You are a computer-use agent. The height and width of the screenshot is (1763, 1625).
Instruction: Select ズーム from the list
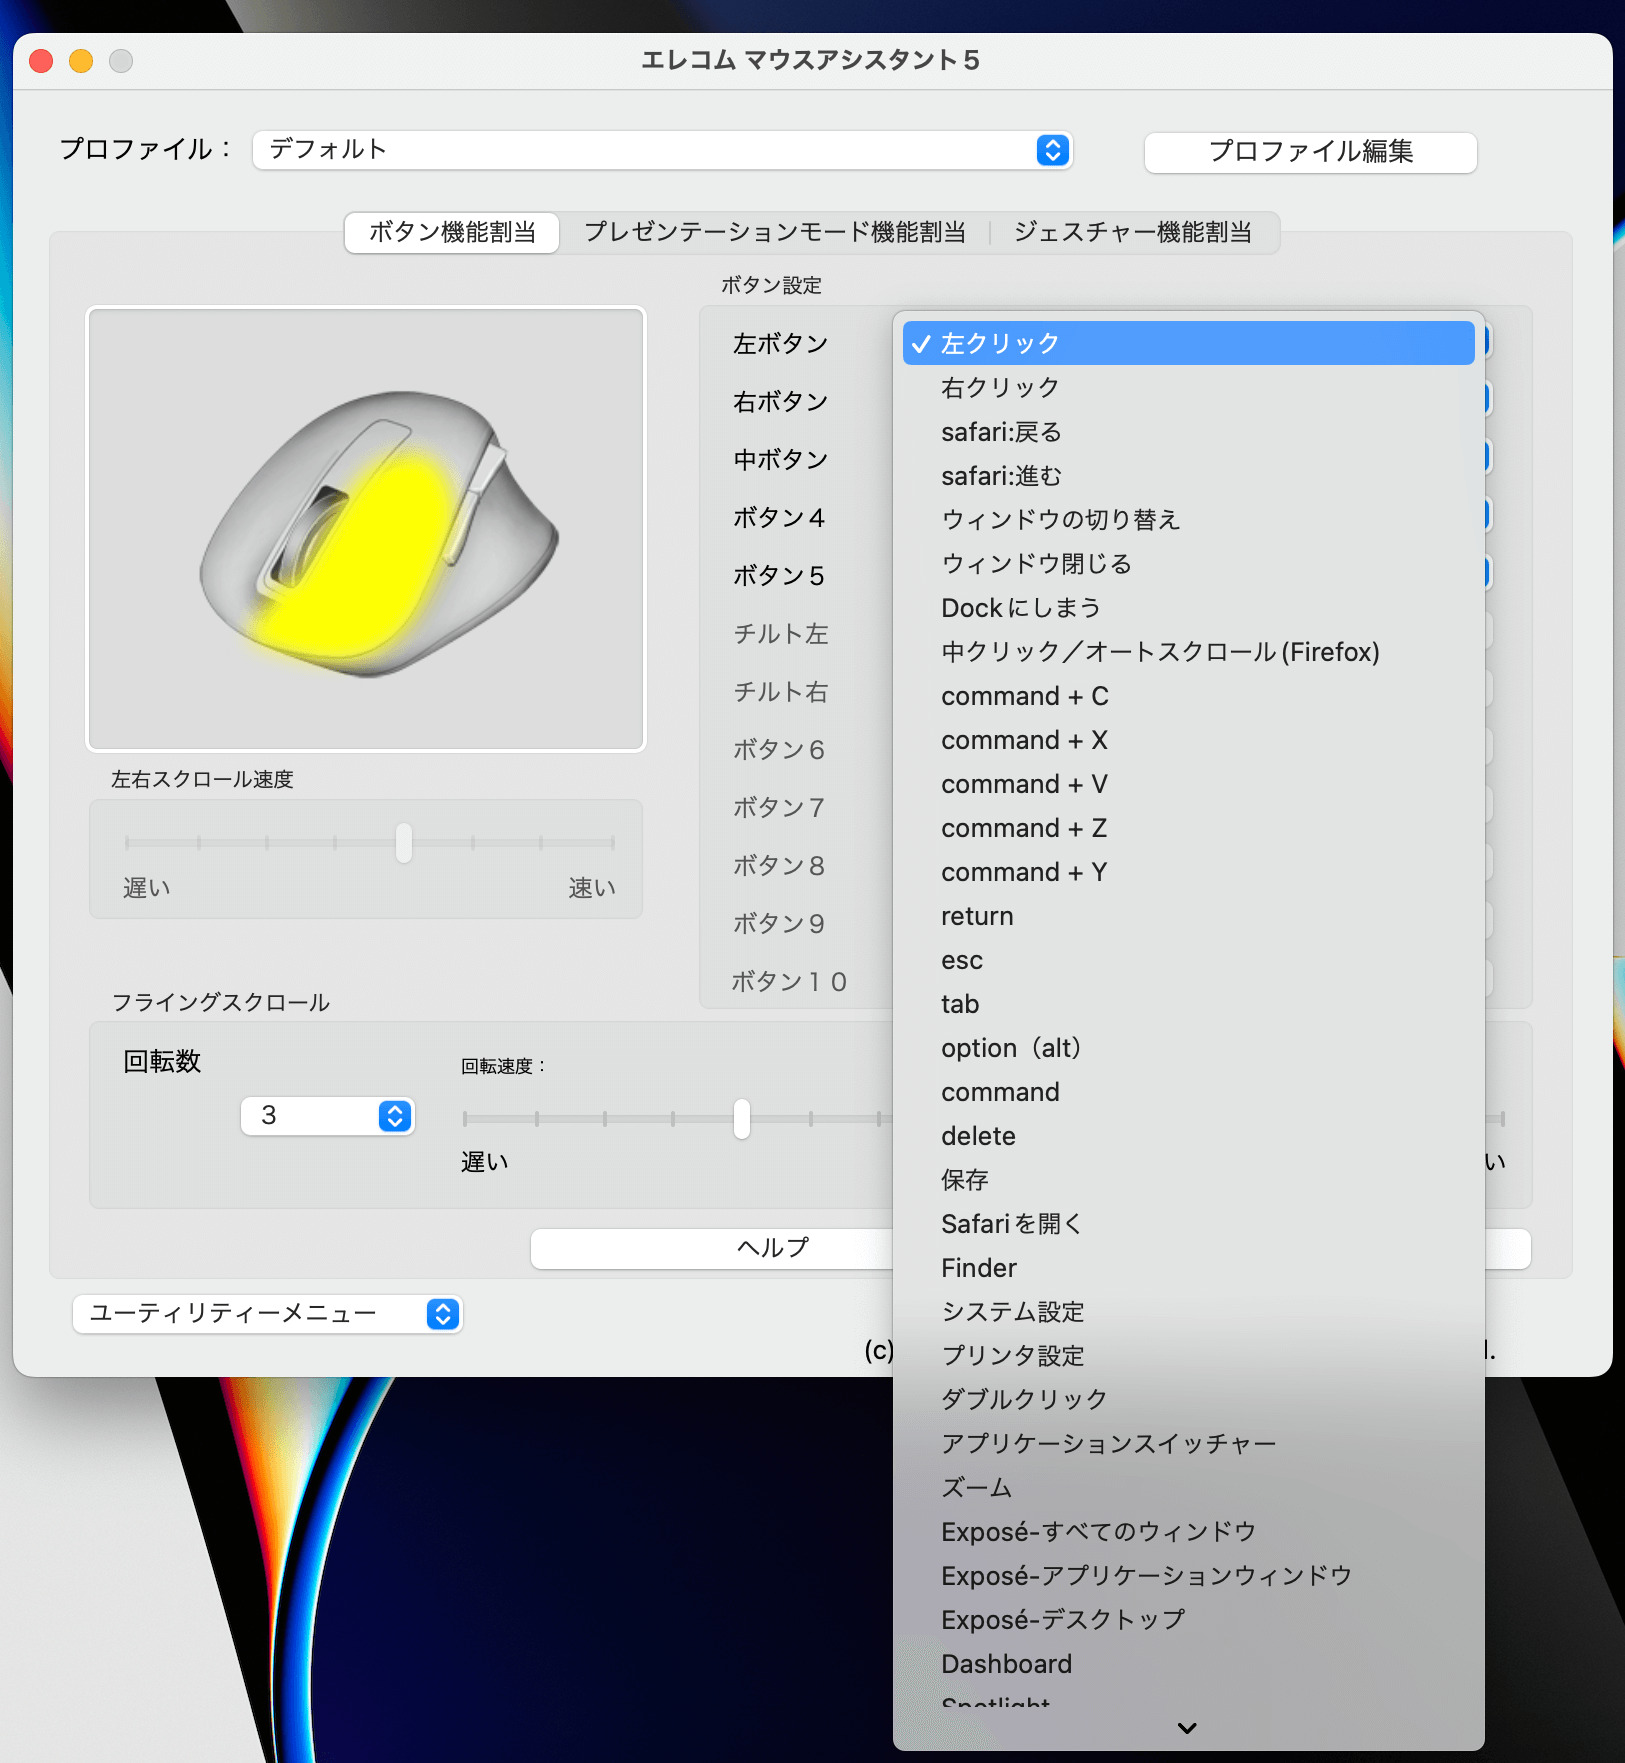tap(1188, 1487)
